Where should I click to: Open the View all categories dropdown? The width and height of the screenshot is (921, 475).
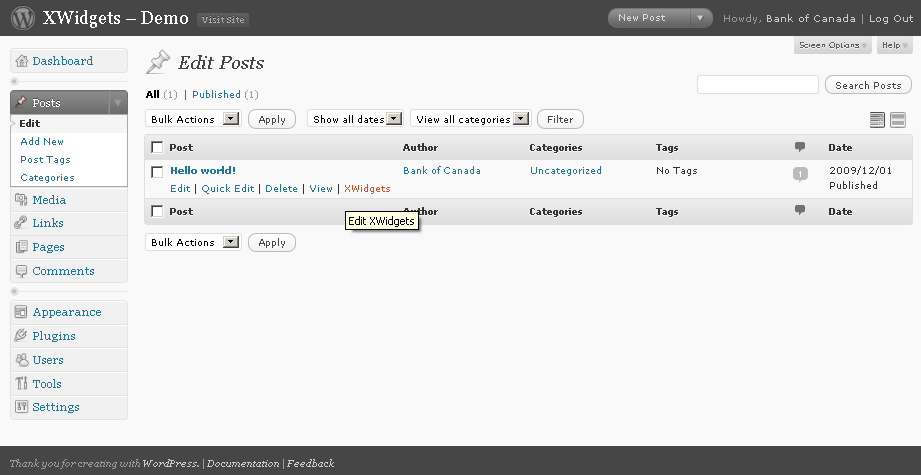pyautogui.click(x=470, y=119)
